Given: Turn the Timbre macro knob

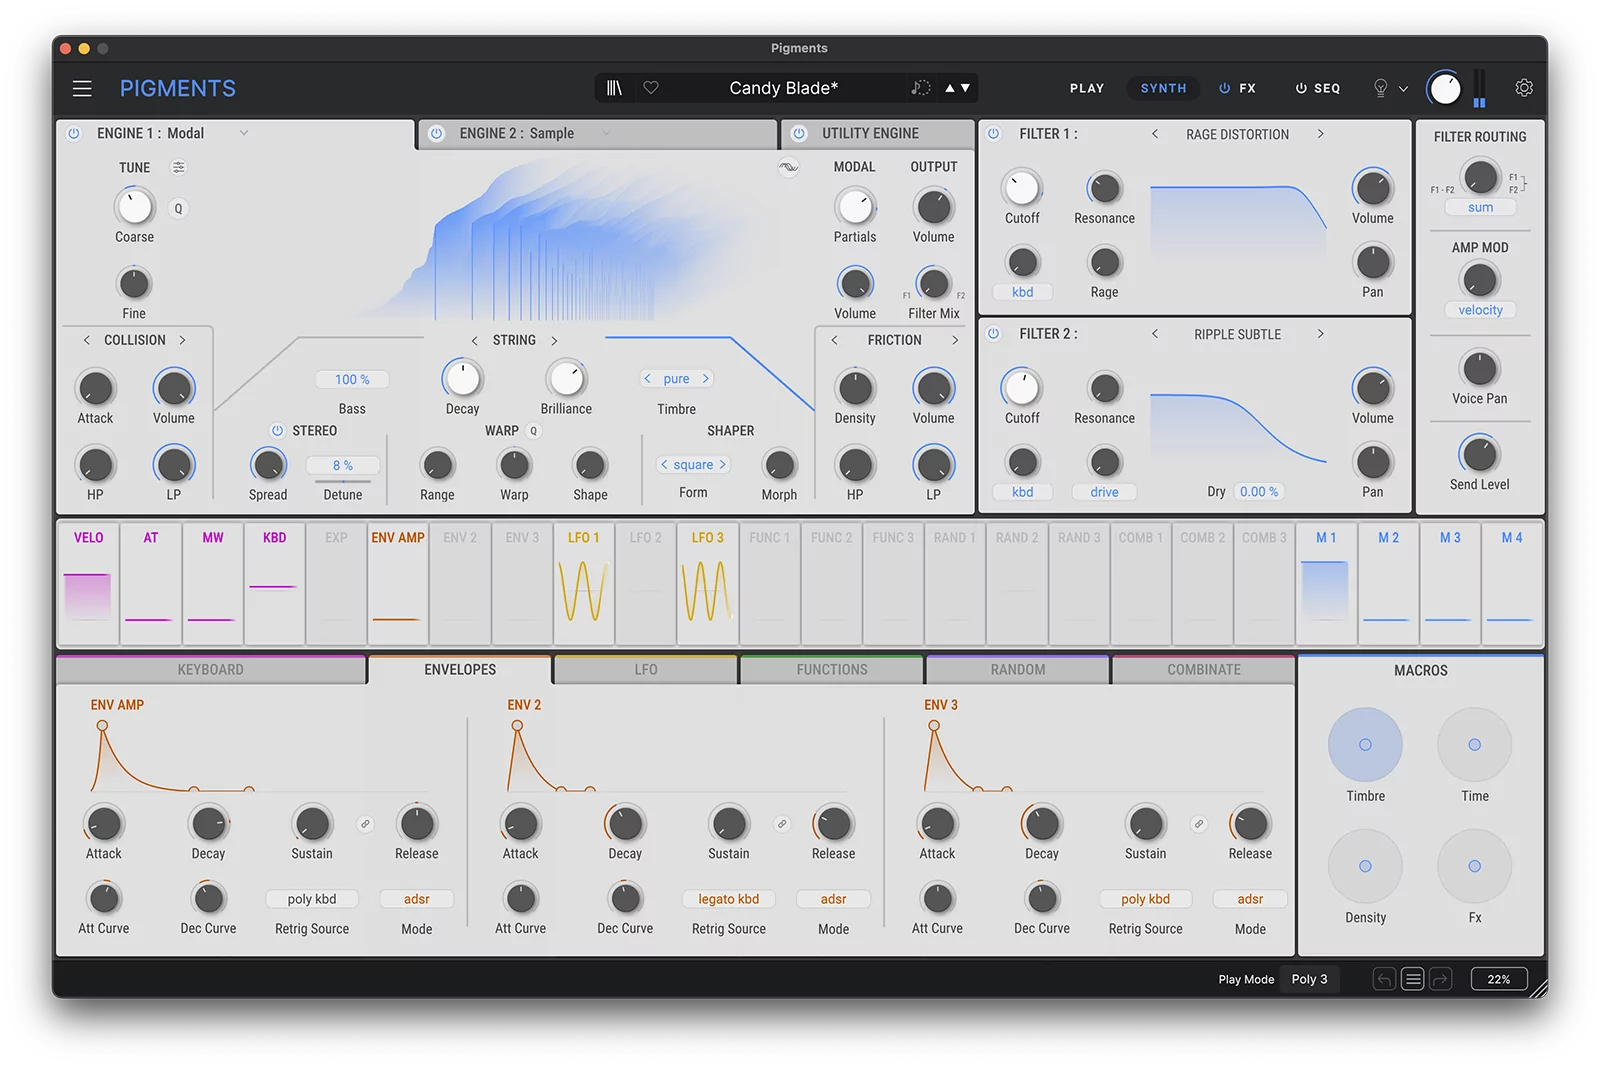Looking at the screenshot, I should tap(1365, 745).
